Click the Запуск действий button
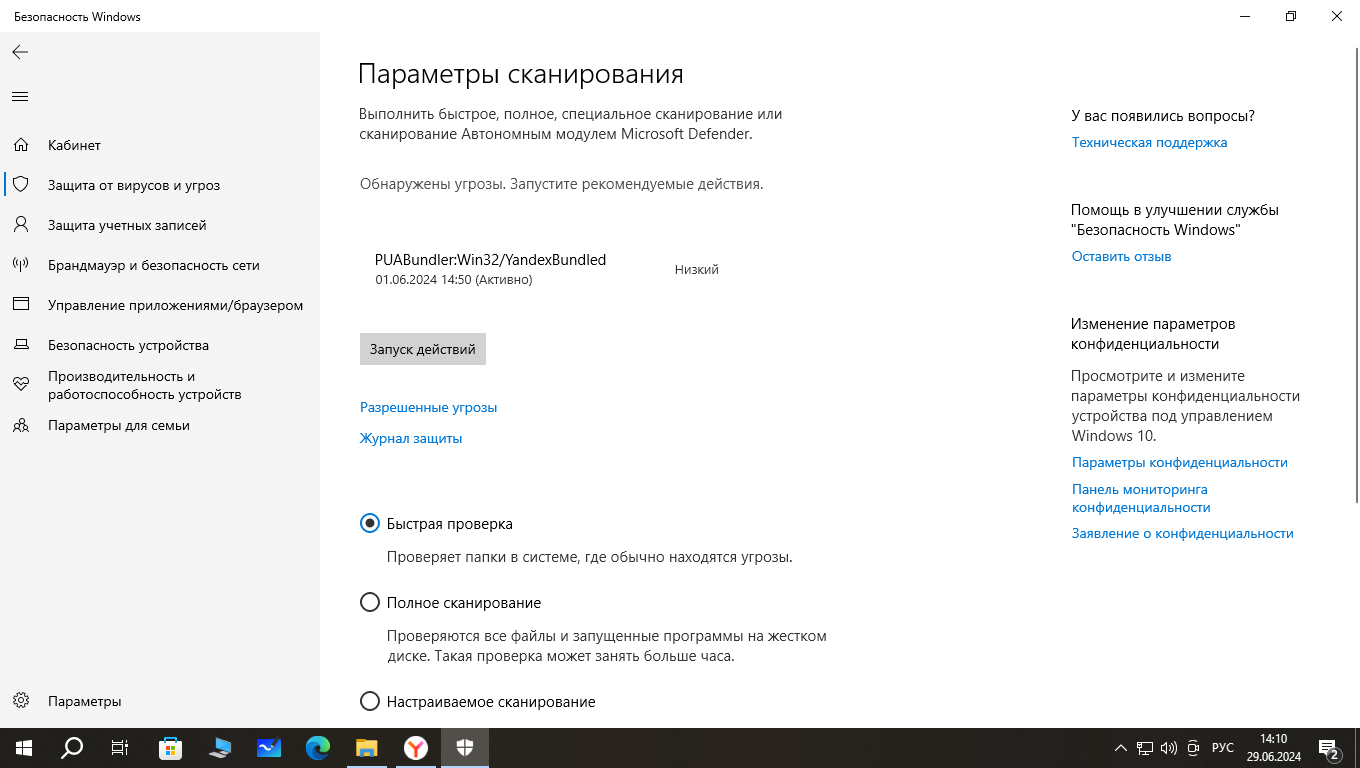 423,349
